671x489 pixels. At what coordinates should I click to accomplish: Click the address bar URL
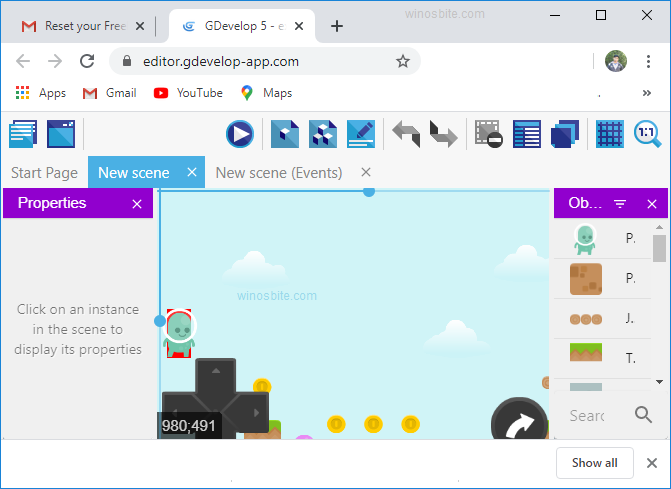(221, 62)
